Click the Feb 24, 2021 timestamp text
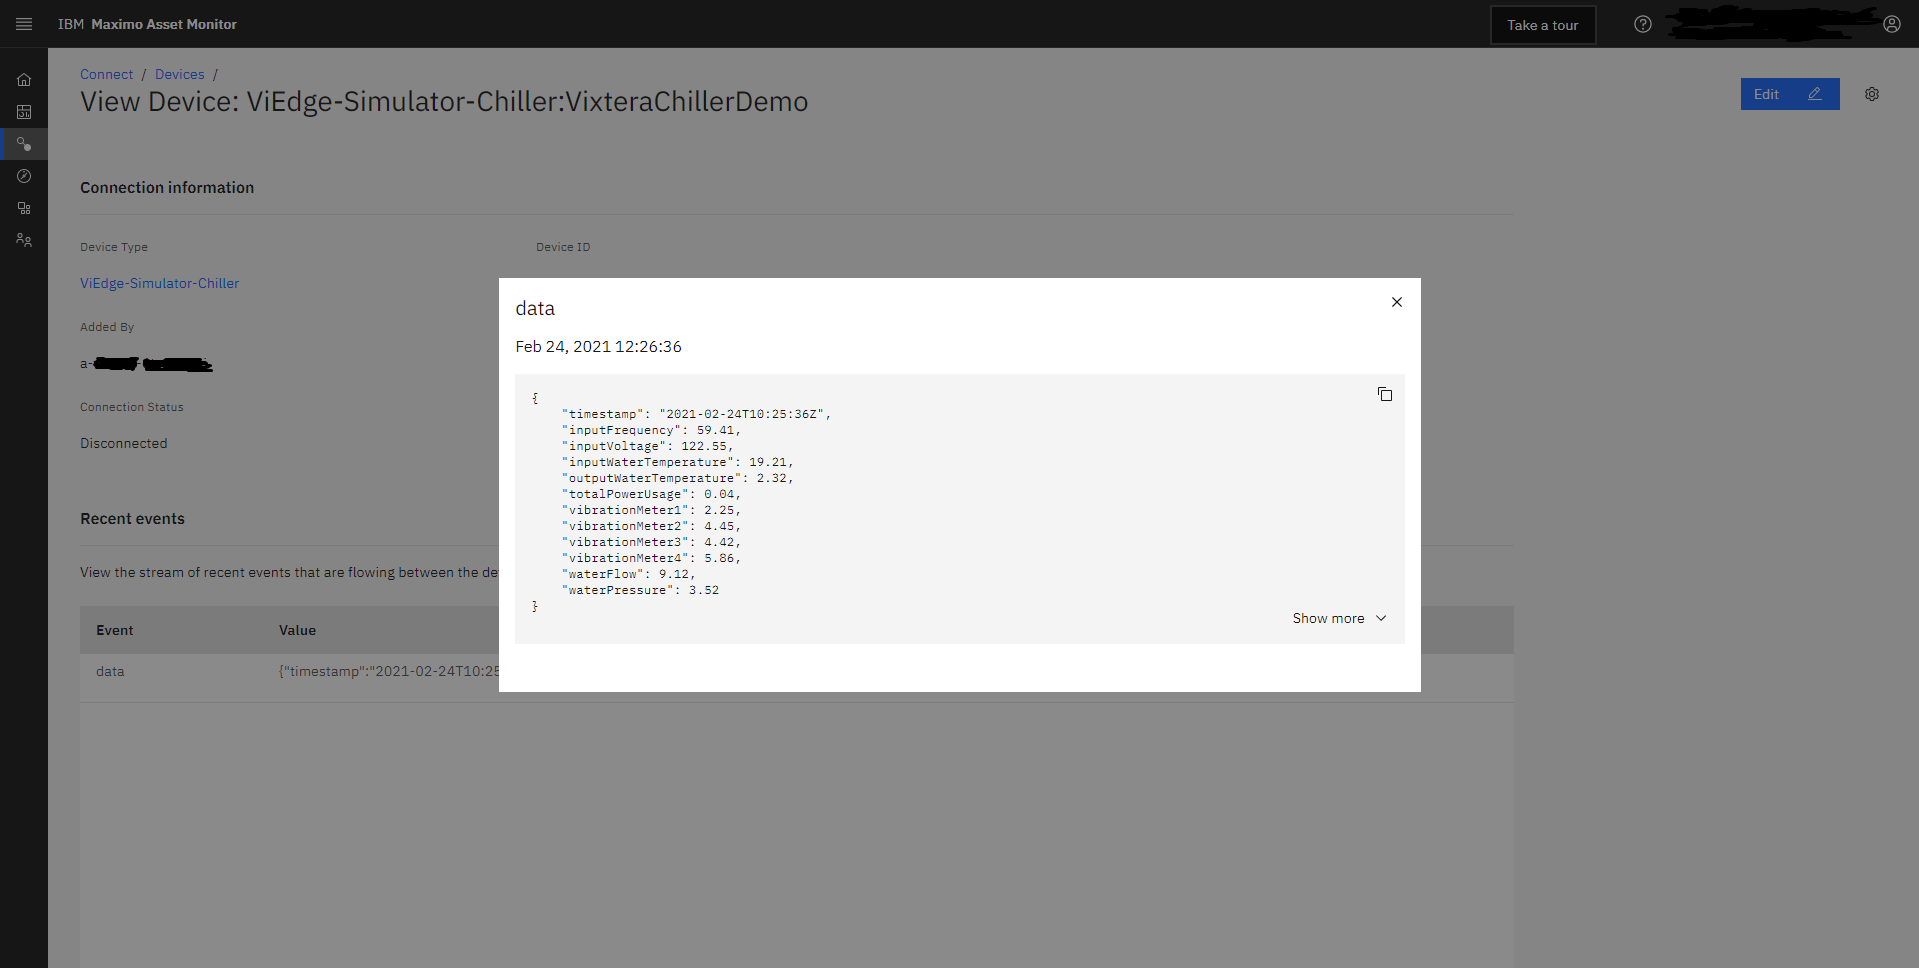 [598, 346]
